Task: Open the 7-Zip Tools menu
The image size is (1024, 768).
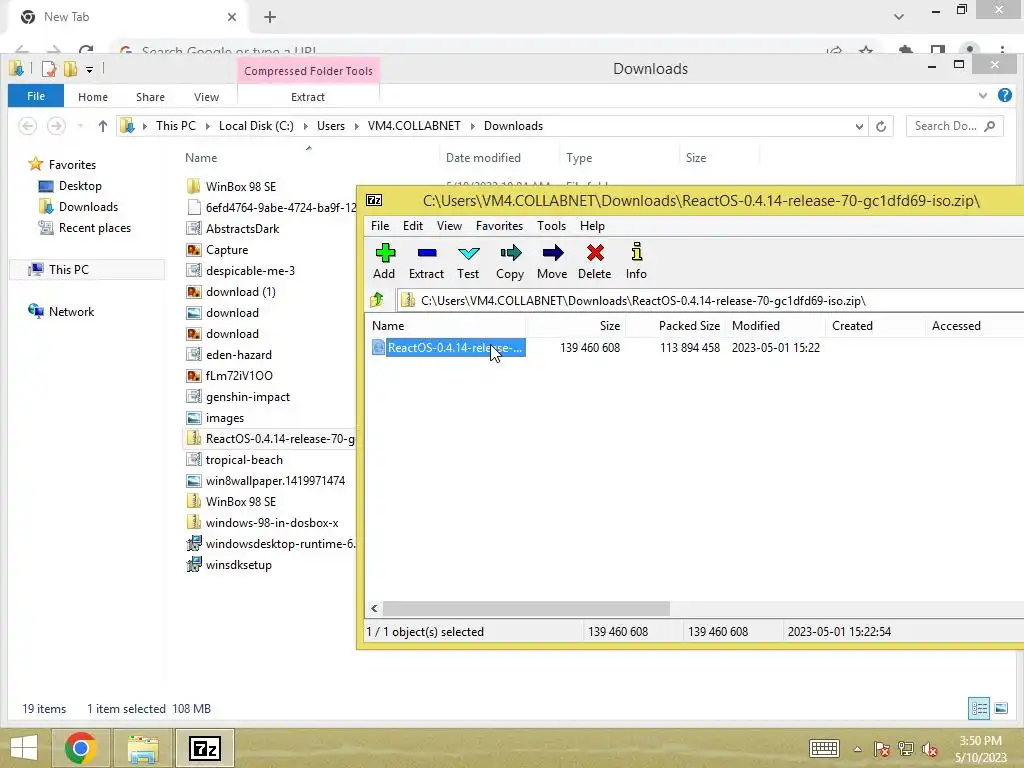Action: point(552,226)
